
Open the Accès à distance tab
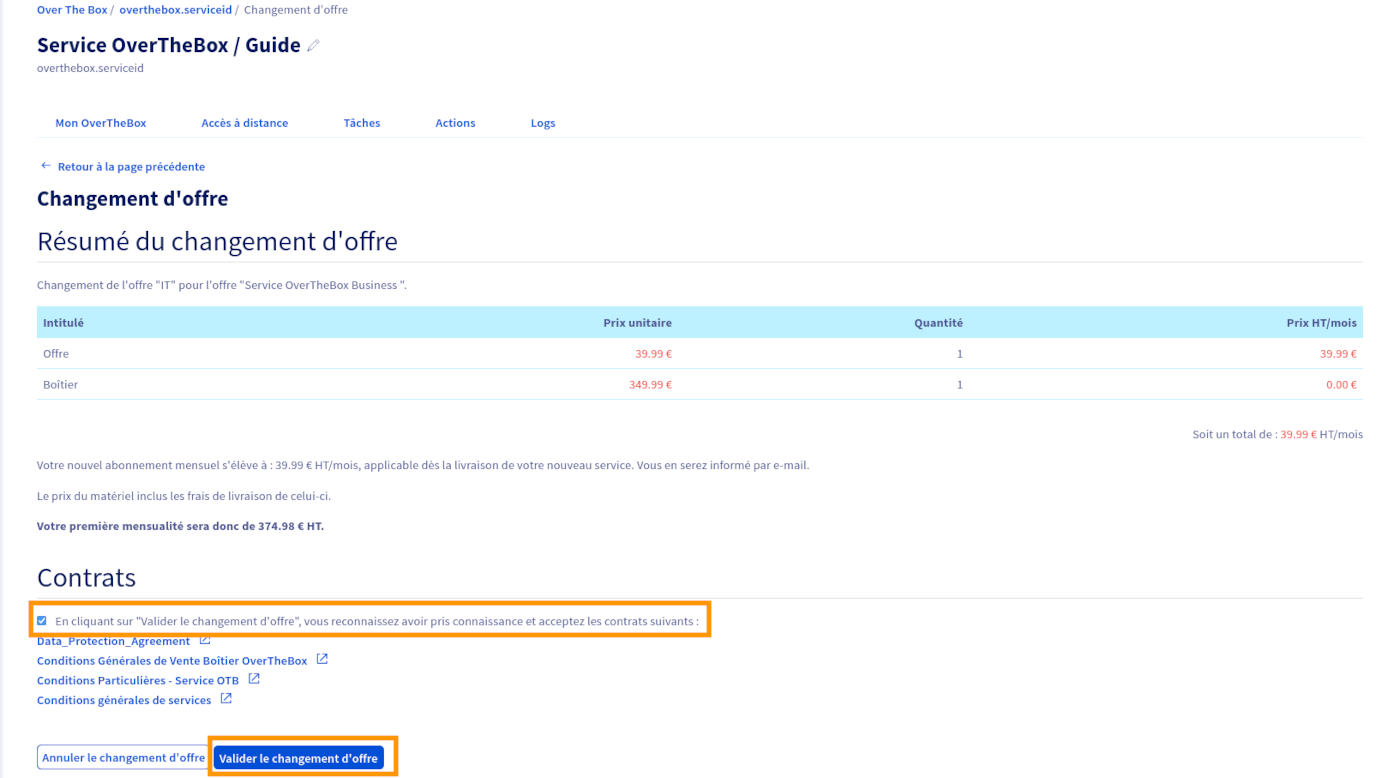[x=244, y=123]
